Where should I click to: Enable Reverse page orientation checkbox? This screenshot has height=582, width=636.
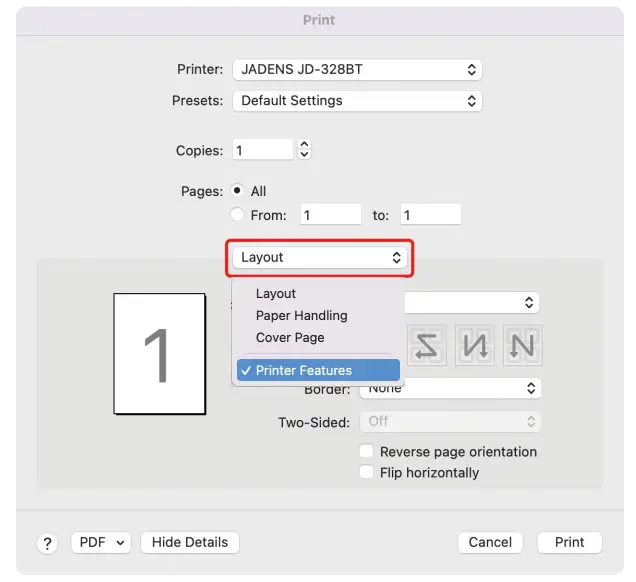coord(366,451)
